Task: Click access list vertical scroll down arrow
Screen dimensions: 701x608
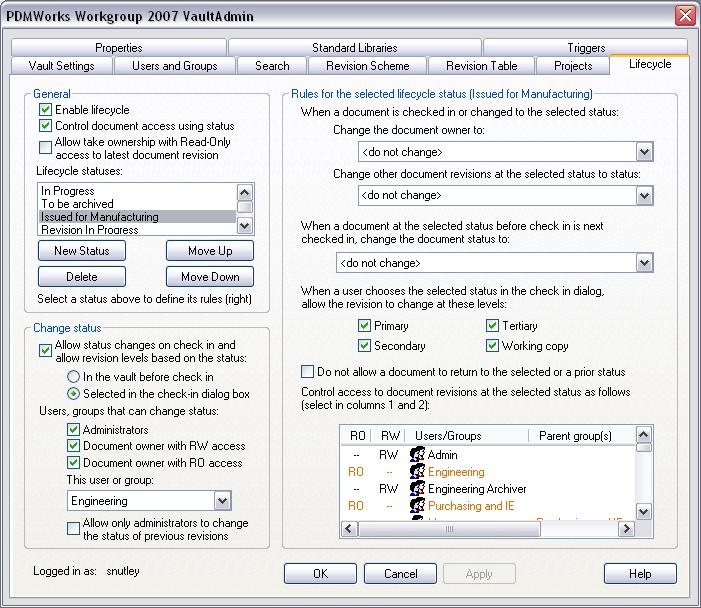Action: [643, 511]
